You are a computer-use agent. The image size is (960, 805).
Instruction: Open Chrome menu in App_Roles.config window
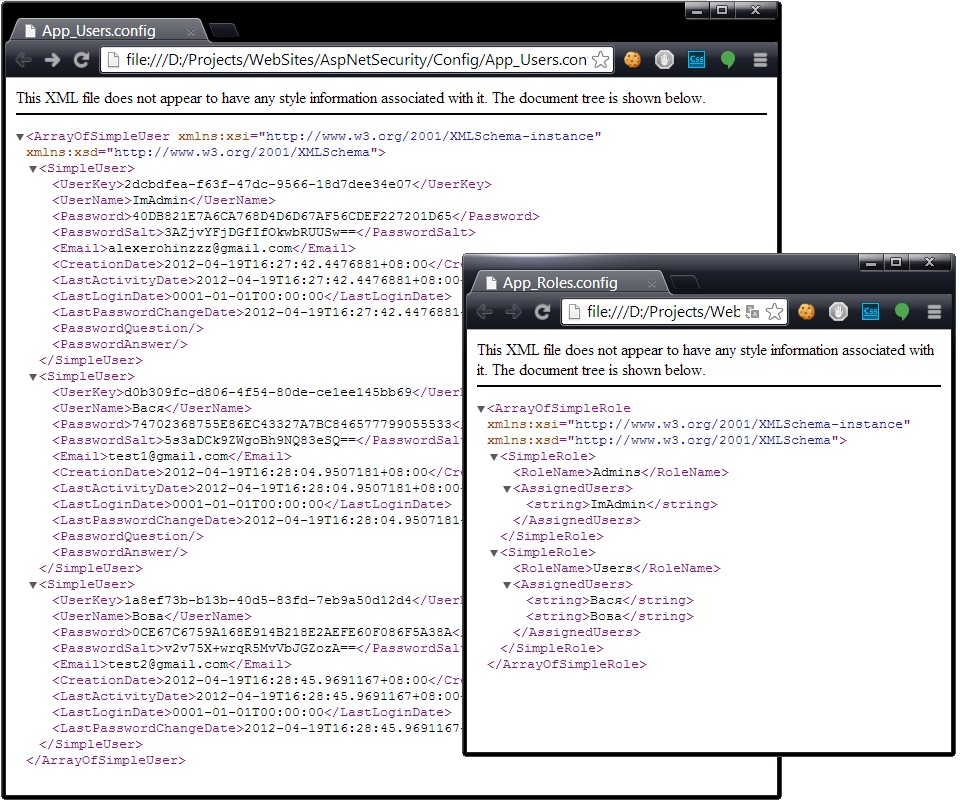click(x=934, y=312)
